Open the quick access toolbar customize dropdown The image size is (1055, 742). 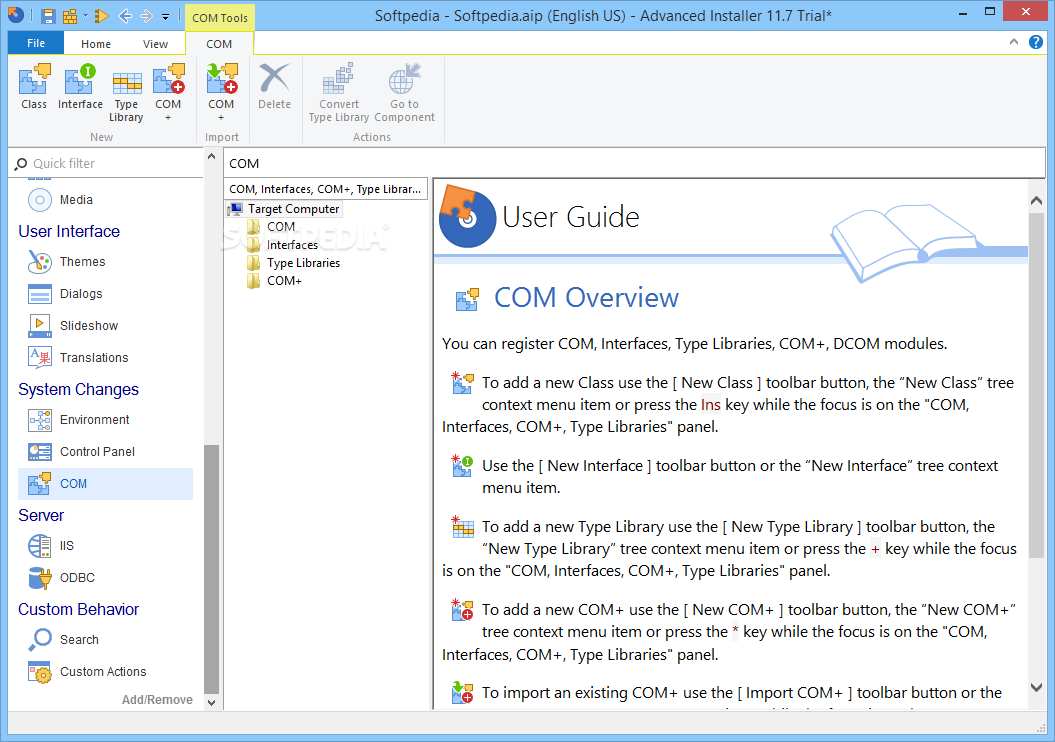tap(166, 15)
